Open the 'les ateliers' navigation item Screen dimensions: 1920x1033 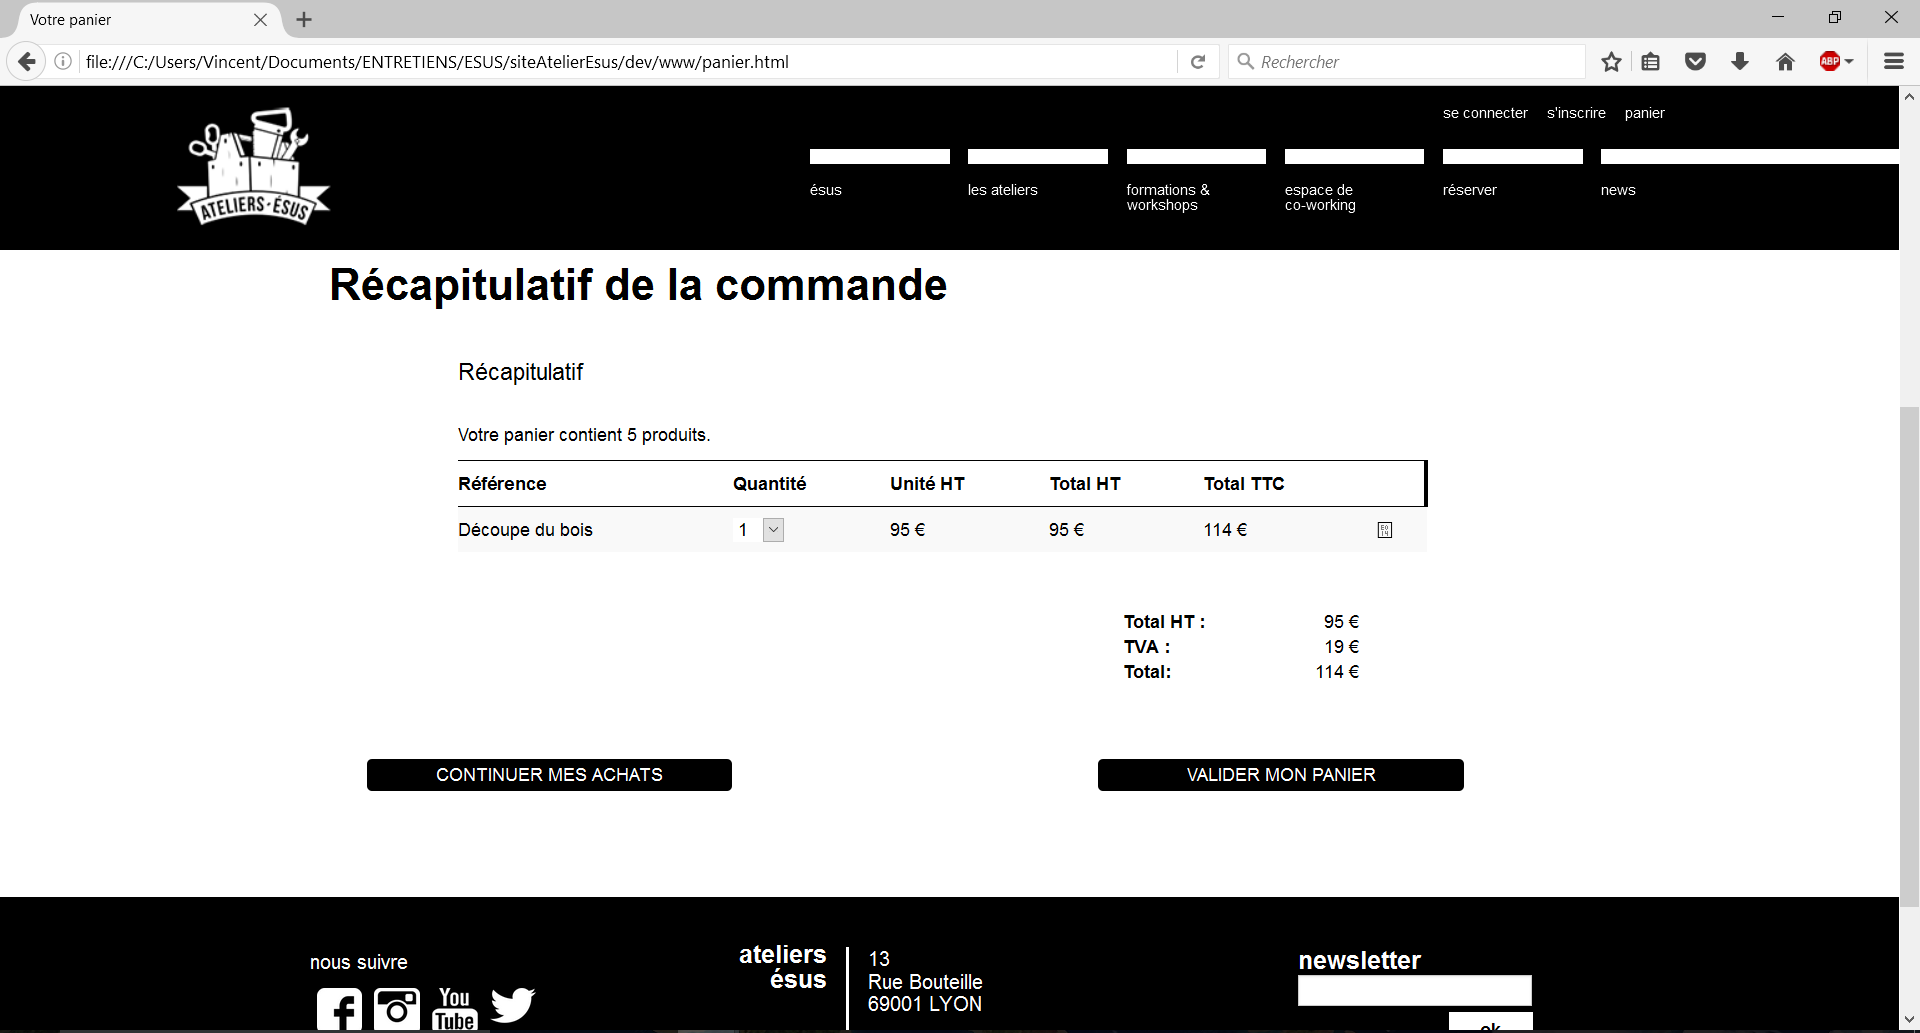point(1003,190)
